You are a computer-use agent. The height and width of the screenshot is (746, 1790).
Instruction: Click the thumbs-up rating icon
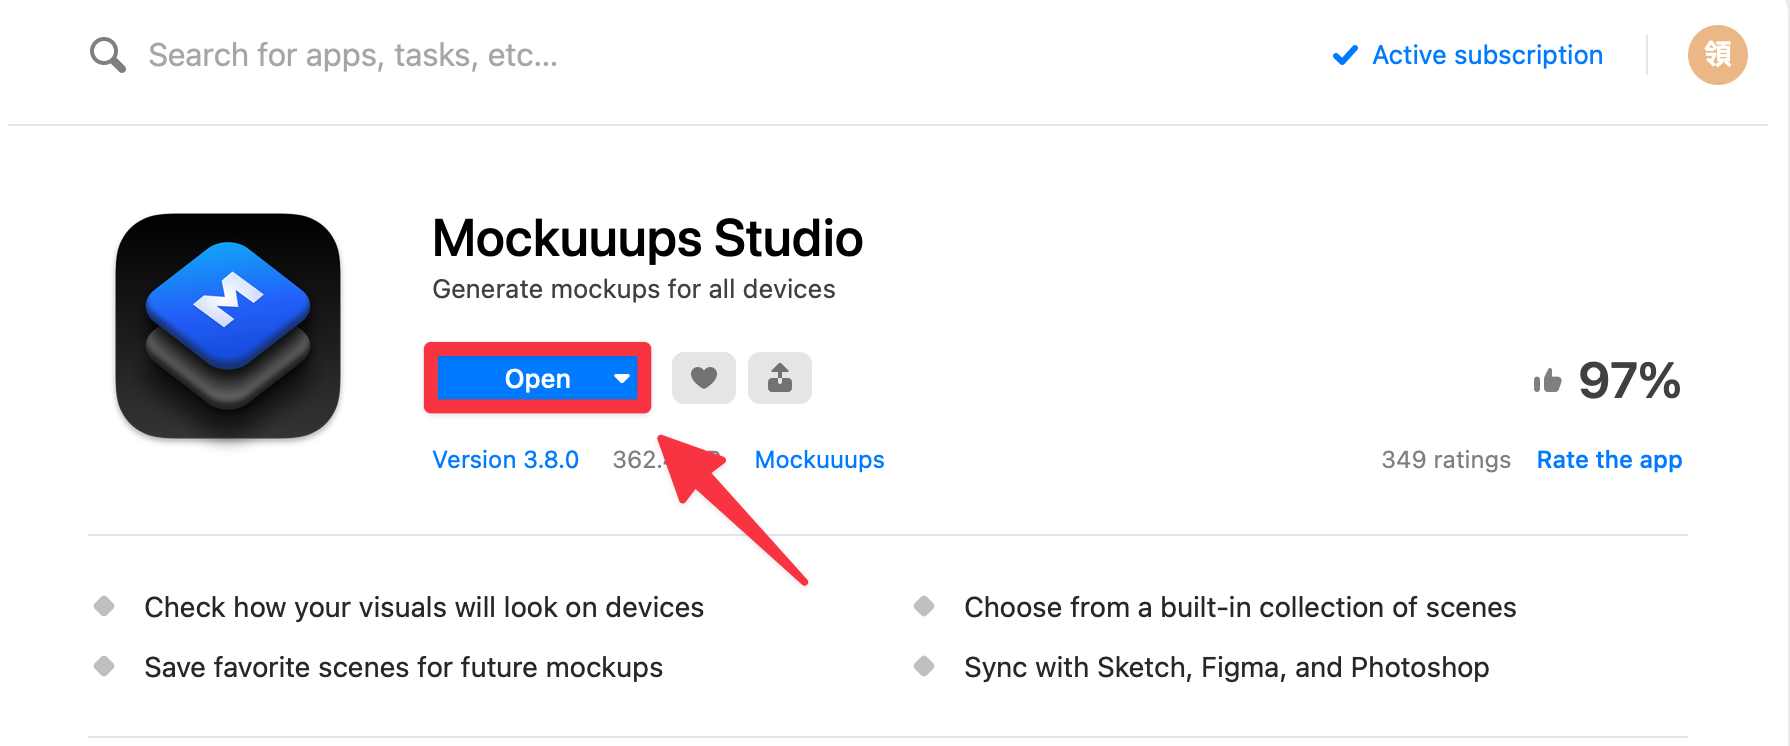pyautogui.click(x=1547, y=381)
